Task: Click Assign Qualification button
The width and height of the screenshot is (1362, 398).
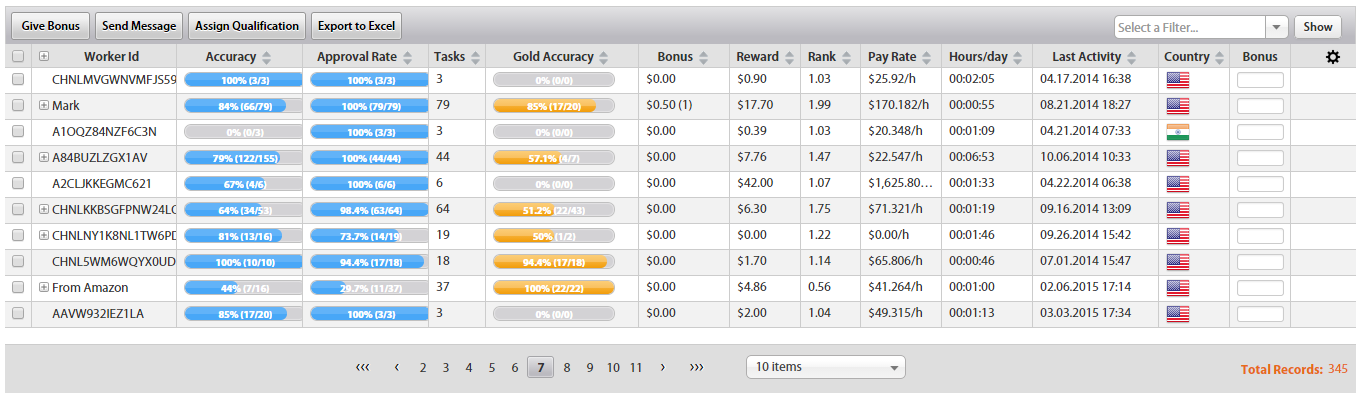Action: click(x=247, y=26)
